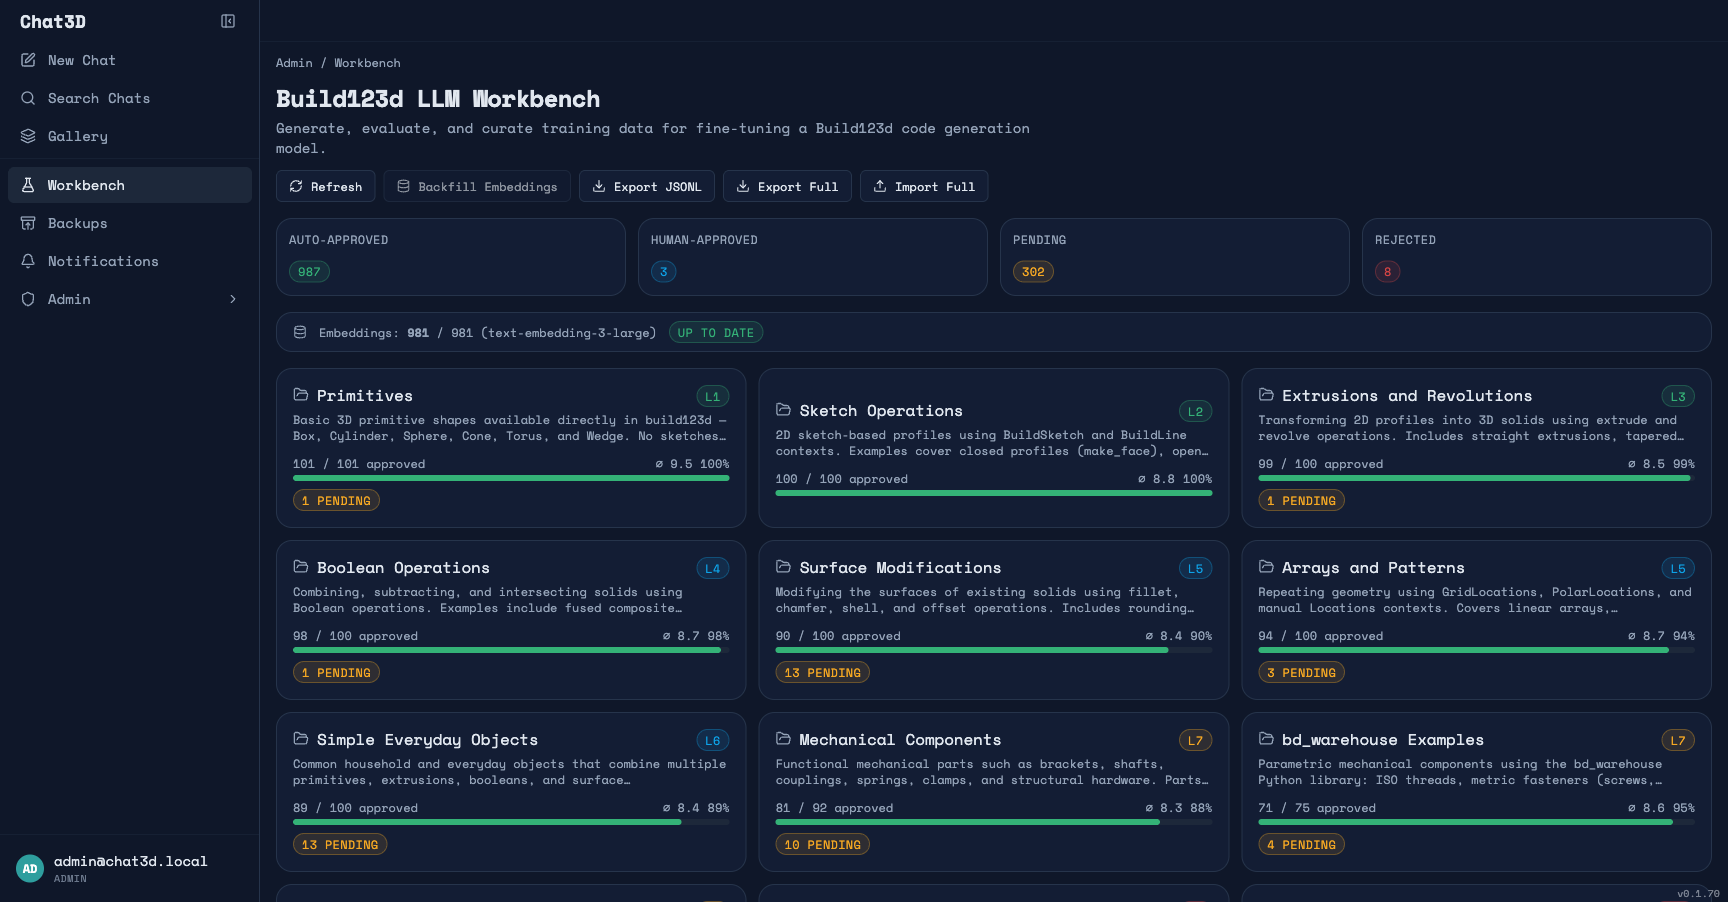This screenshot has height=902, width=1728.
Task: Click the Gallery stack icon in sidebar
Action: [x=30, y=136]
